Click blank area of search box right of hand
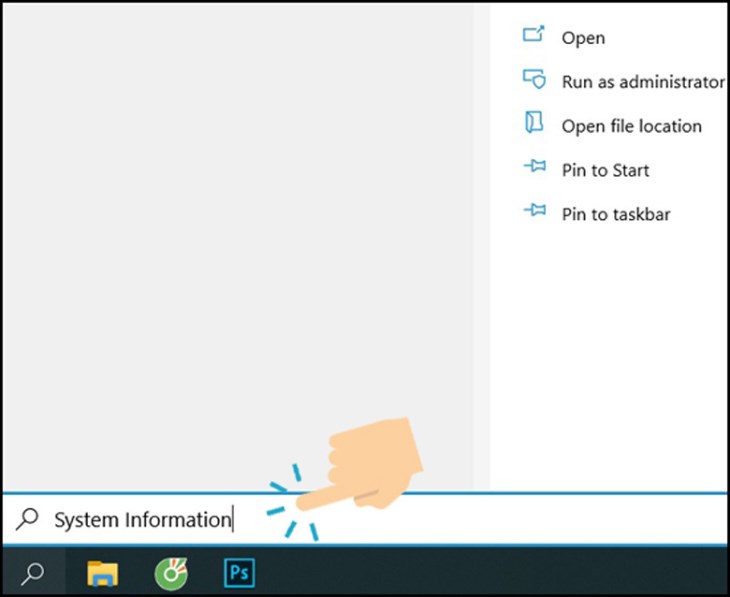 click(559, 519)
